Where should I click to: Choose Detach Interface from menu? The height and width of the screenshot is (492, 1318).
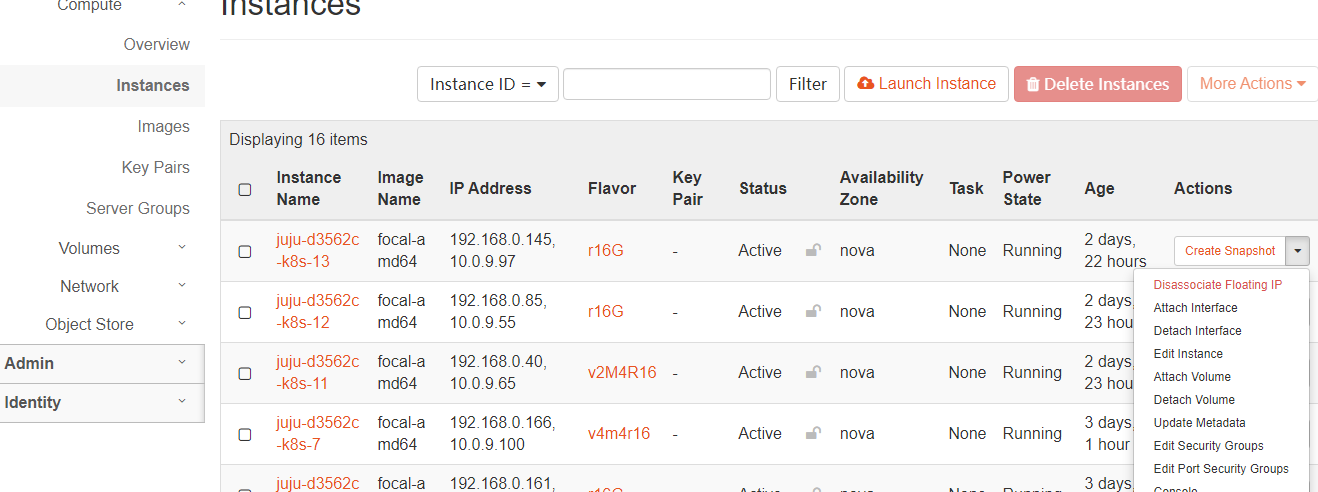click(x=1197, y=331)
